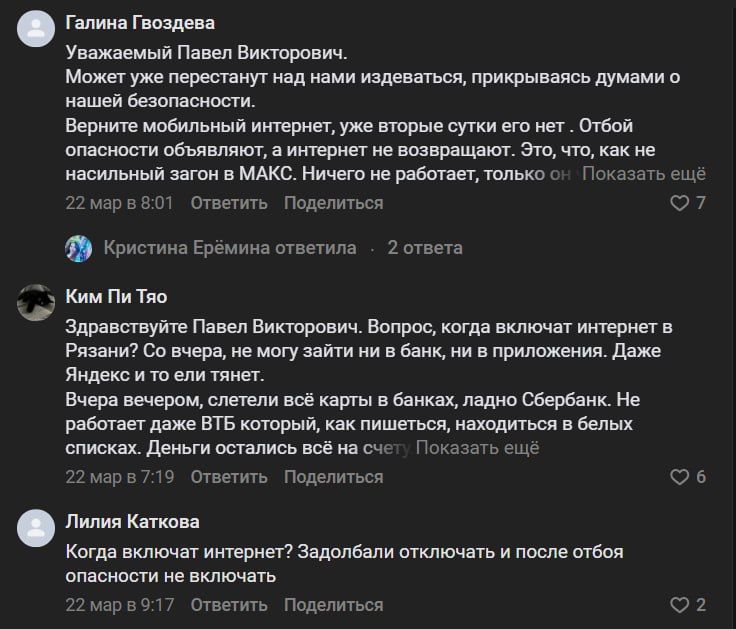
Task: Click Кристина Ерёмина's small reply avatar
Action: click(79, 248)
